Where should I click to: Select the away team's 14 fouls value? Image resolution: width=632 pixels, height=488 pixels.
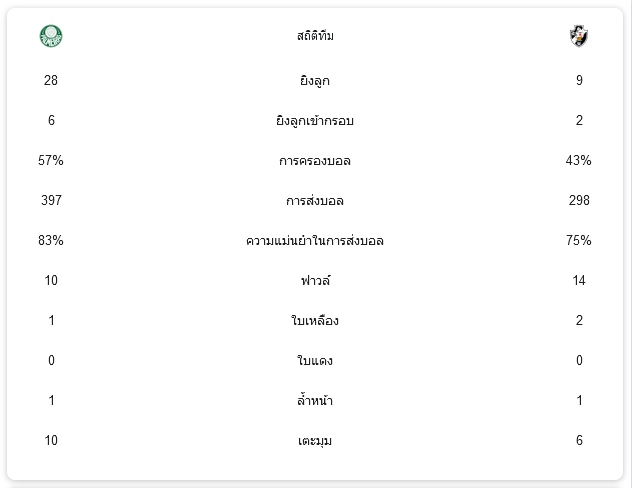[579, 280]
